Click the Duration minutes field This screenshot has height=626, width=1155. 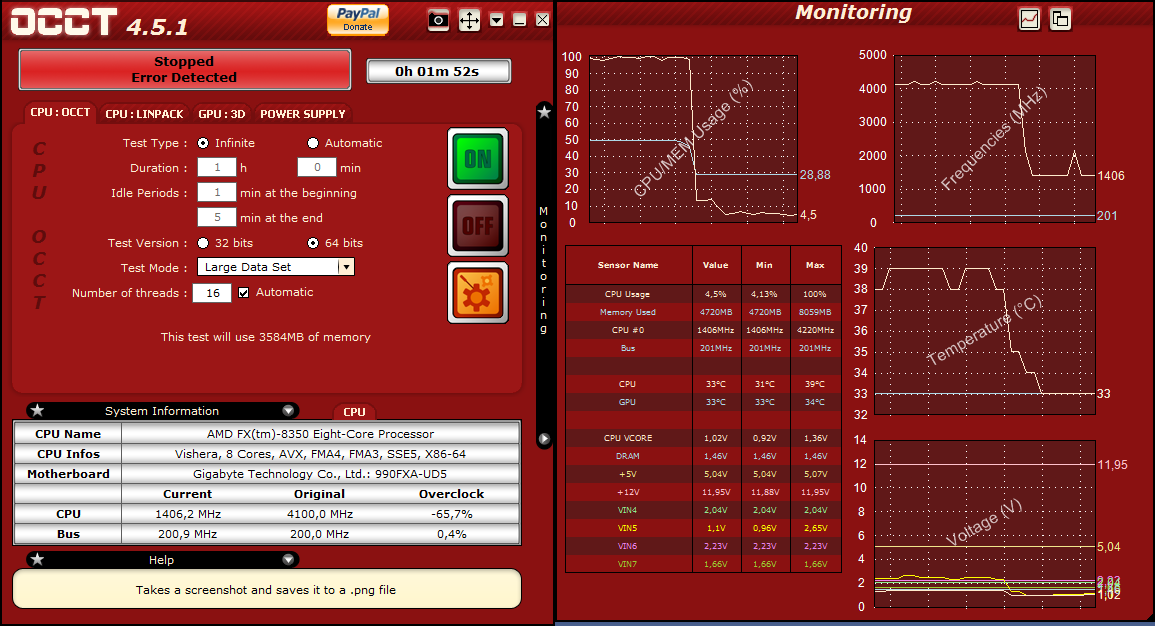[x=317, y=168]
